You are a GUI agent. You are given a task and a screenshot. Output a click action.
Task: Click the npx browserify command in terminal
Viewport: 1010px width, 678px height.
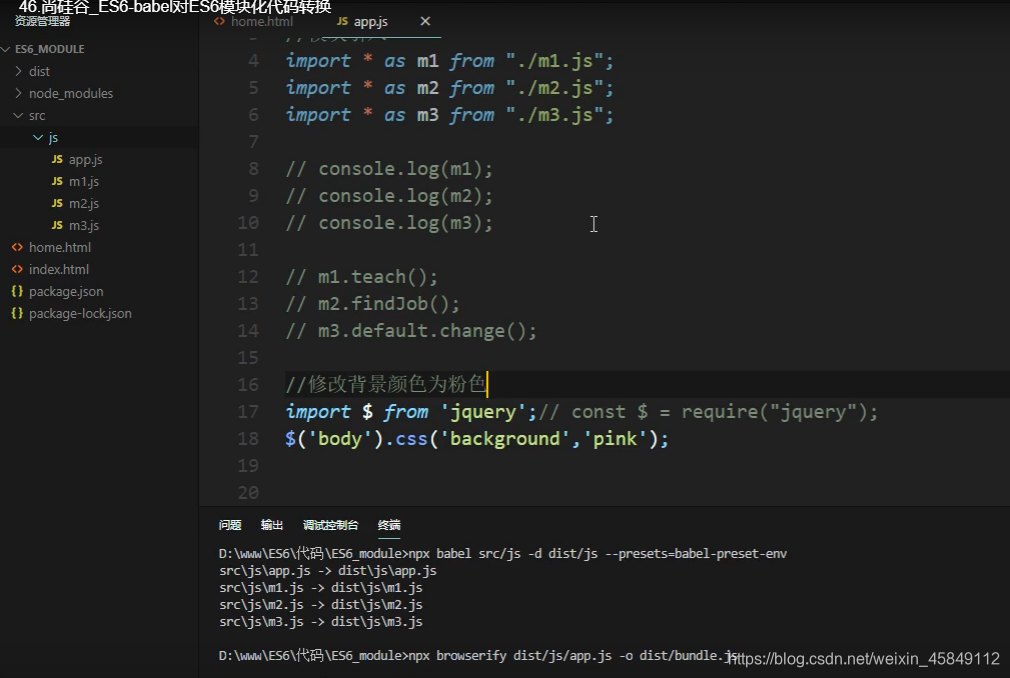(x=573, y=656)
